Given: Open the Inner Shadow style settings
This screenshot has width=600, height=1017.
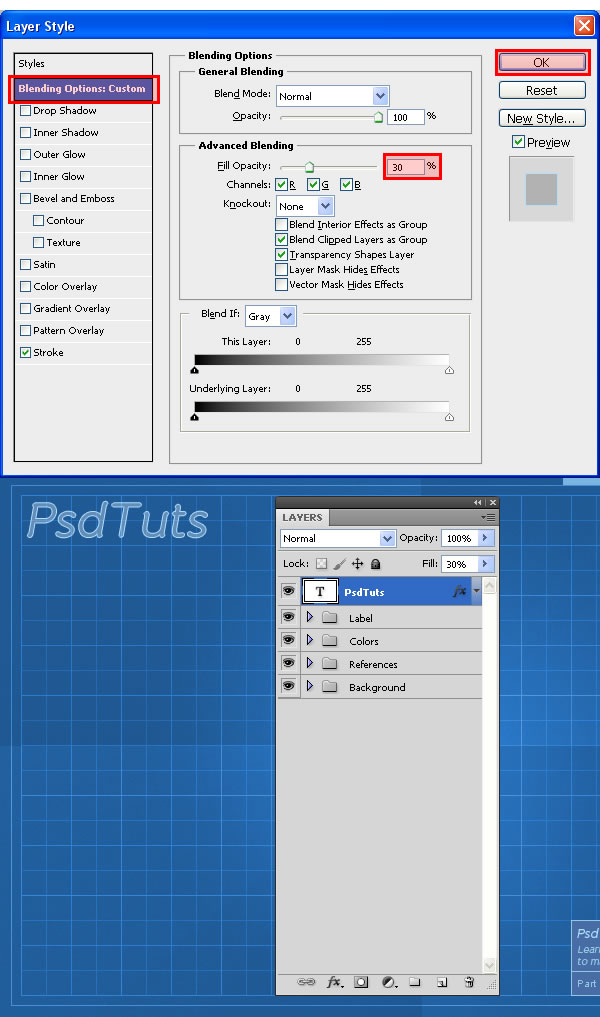Looking at the screenshot, I should click(66, 132).
